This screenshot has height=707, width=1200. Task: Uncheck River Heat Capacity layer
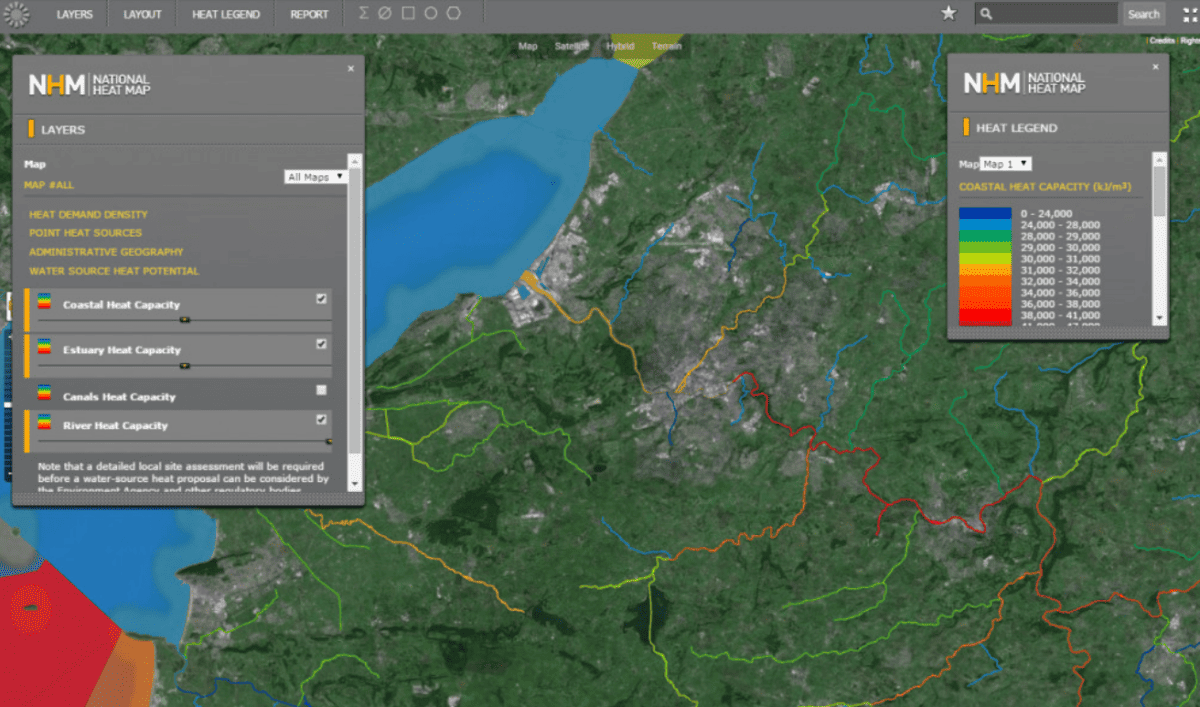coord(321,420)
